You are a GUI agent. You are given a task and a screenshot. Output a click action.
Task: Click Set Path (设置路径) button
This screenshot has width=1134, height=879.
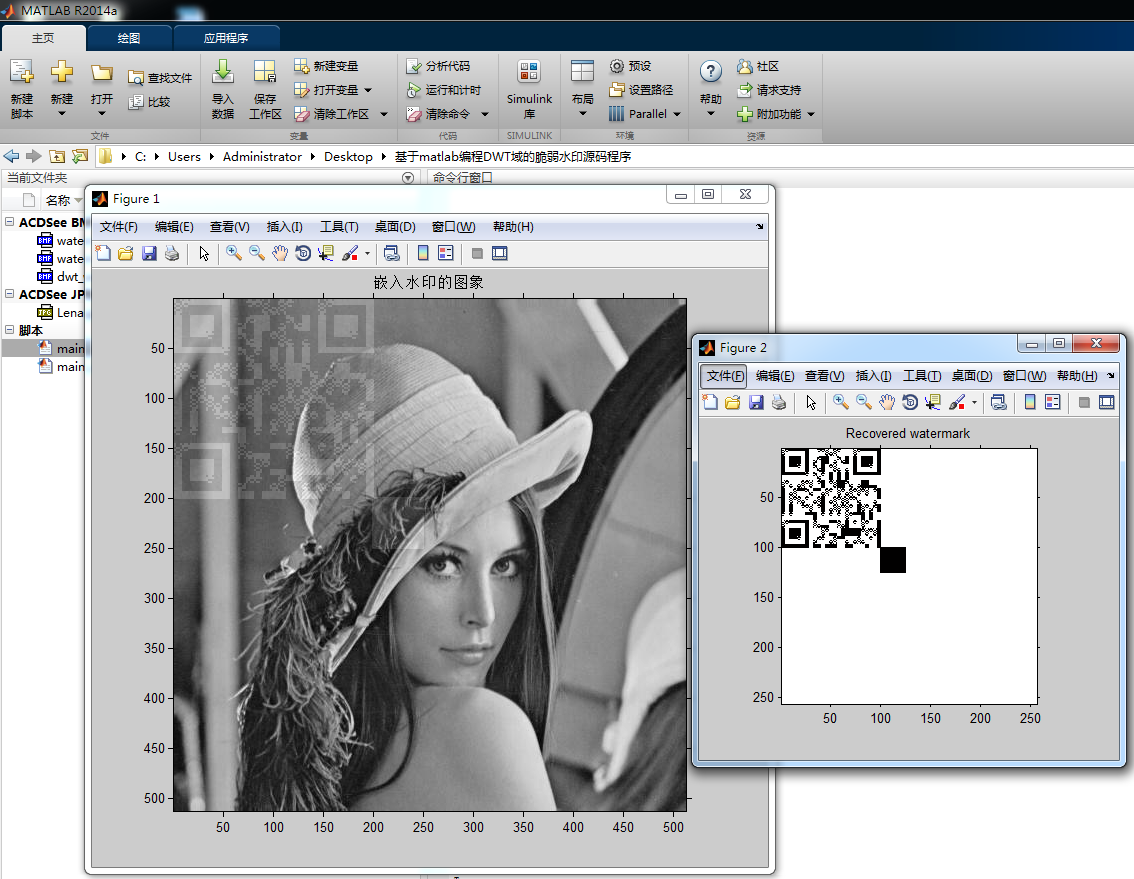pos(641,90)
